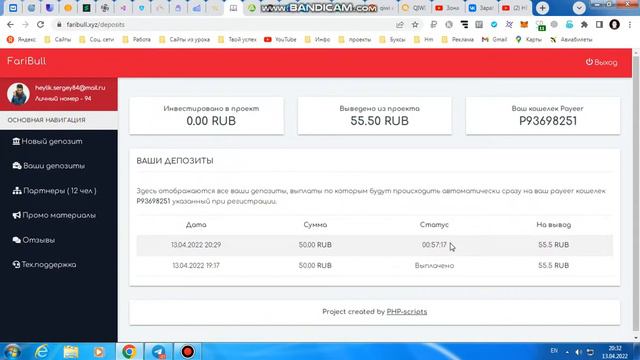Open the media player taskbar icon
This screenshot has height=360, width=640.
click(99, 351)
